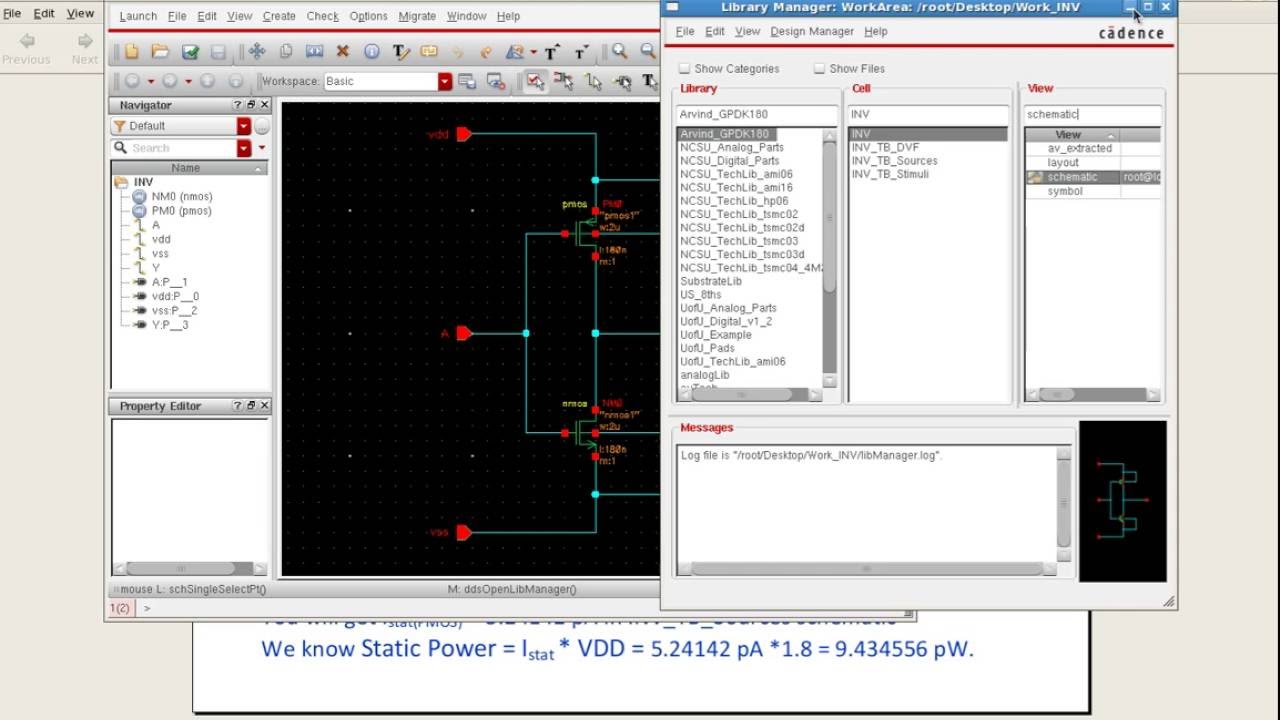1280x720 pixels.
Task: Open the Options menu in schematic editor
Action: (x=368, y=16)
